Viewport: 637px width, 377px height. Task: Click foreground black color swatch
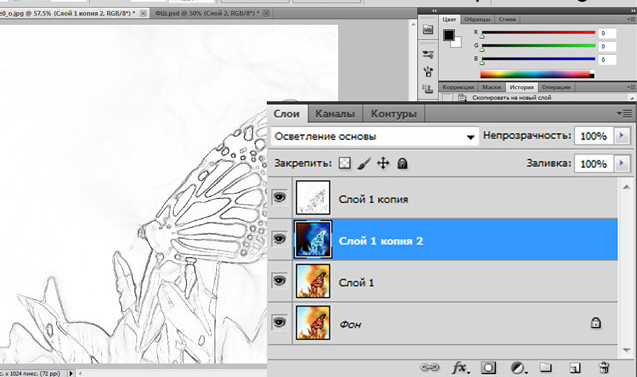448,35
